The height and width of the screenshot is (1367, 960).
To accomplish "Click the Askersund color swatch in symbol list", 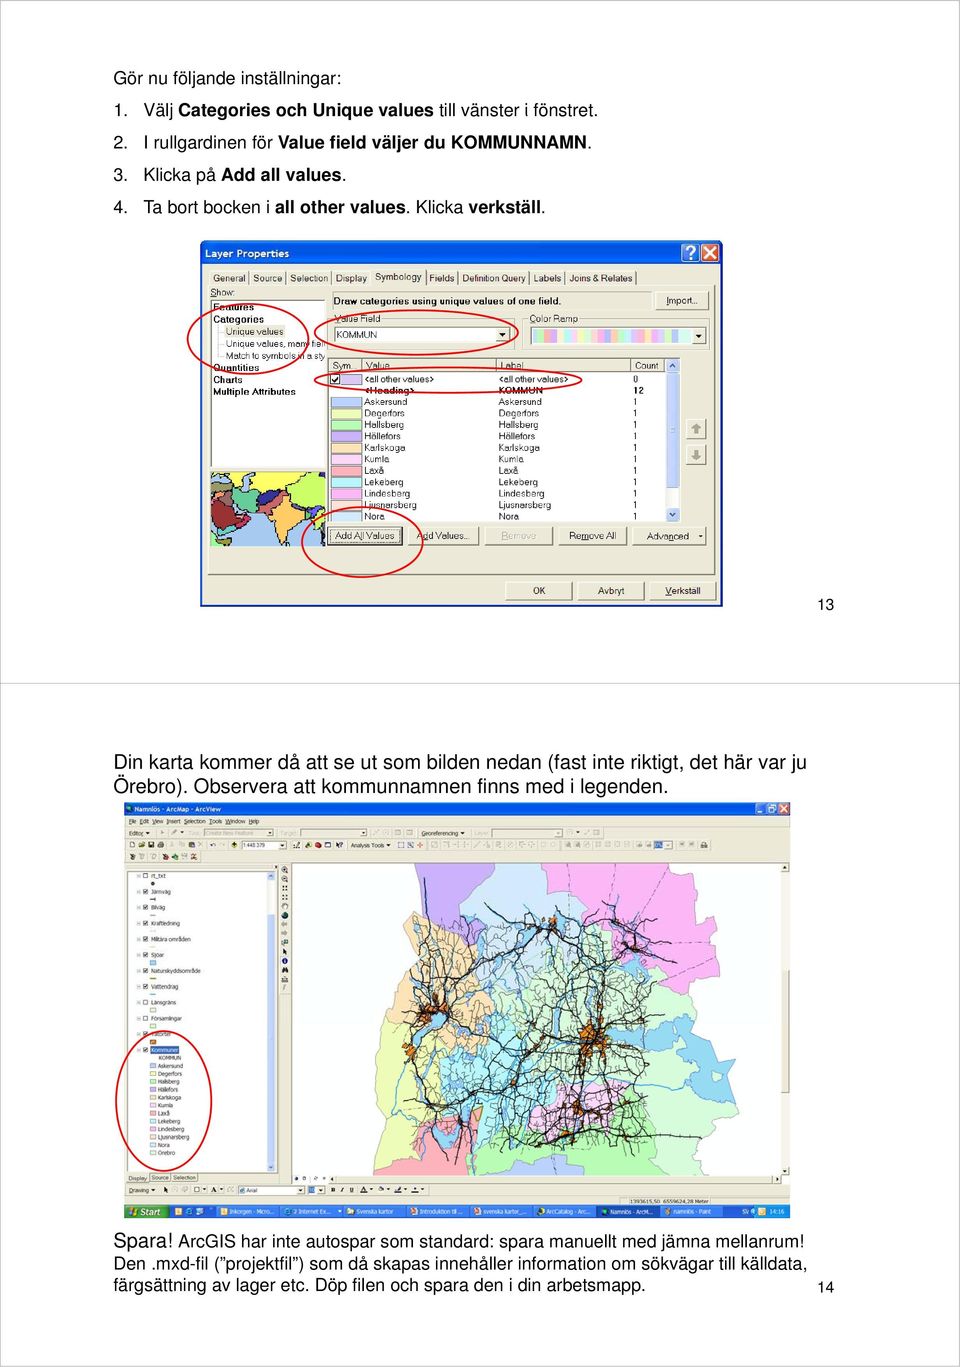I will (346, 402).
